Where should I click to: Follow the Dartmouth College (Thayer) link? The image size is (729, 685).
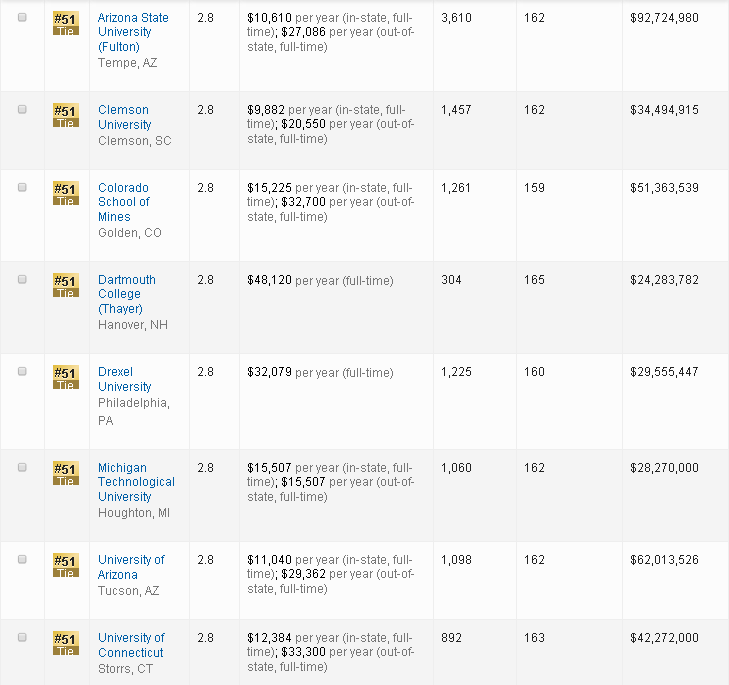pyautogui.click(x=126, y=294)
